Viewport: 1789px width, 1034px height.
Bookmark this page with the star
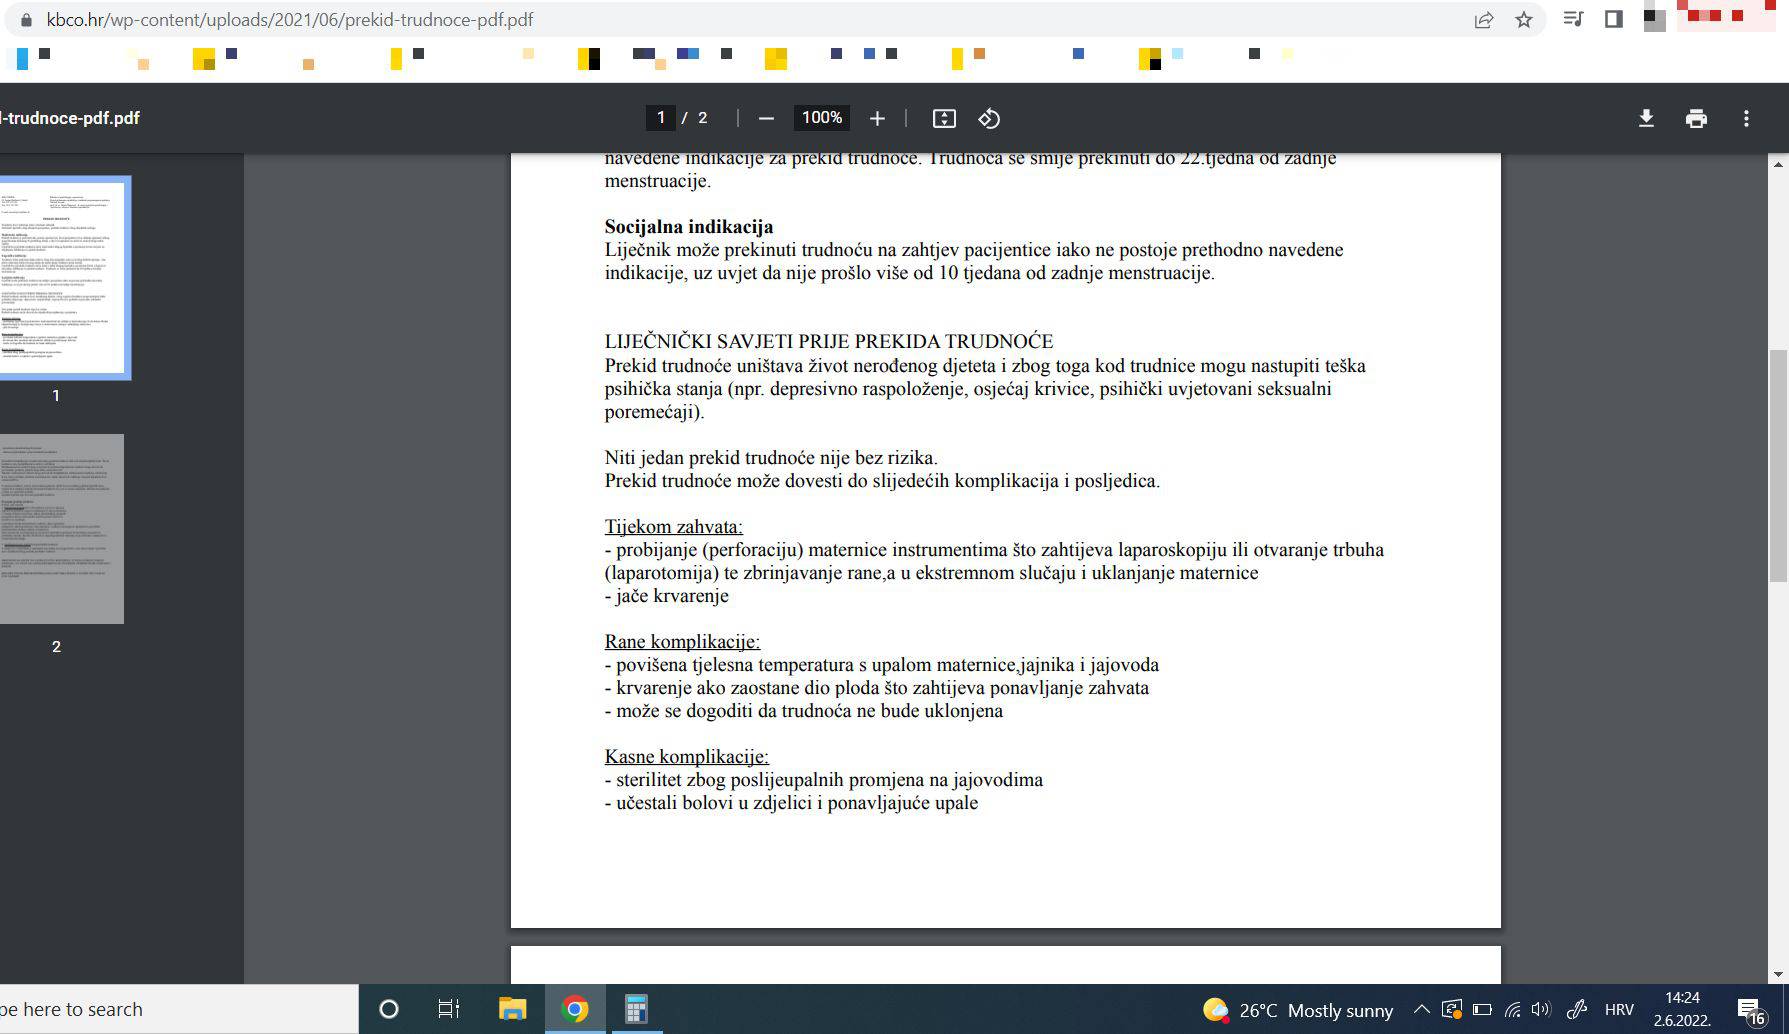tap(1524, 20)
